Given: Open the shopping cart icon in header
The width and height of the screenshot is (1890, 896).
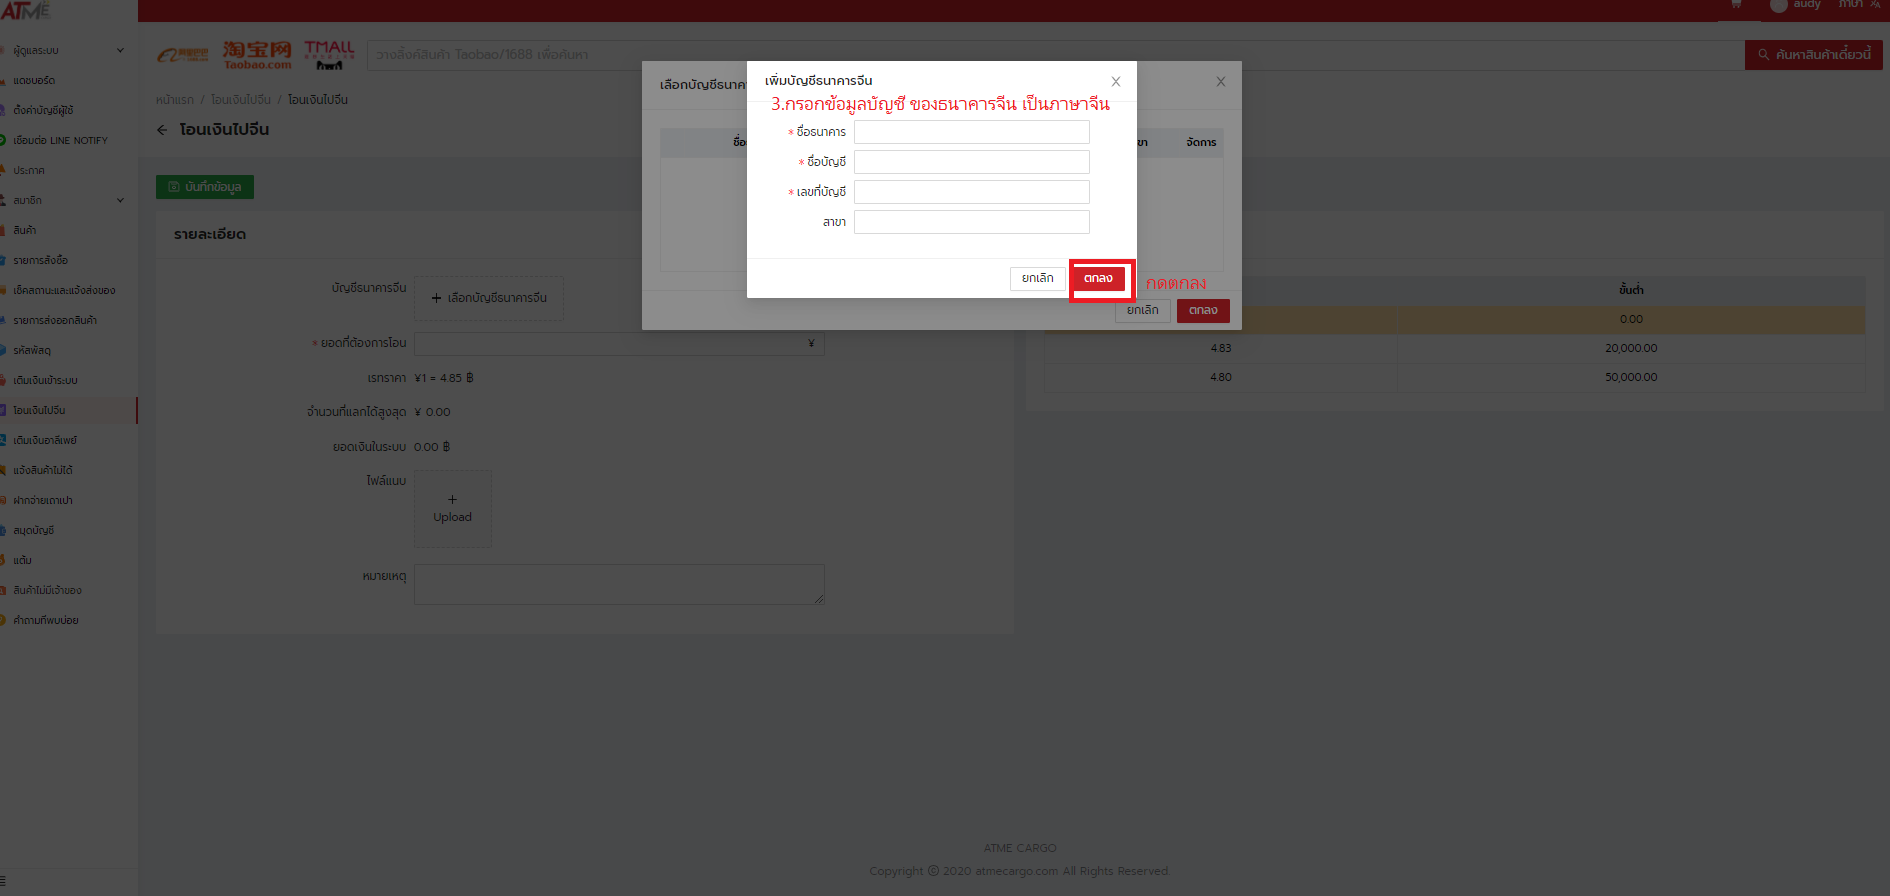Looking at the screenshot, I should tap(1736, 5).
